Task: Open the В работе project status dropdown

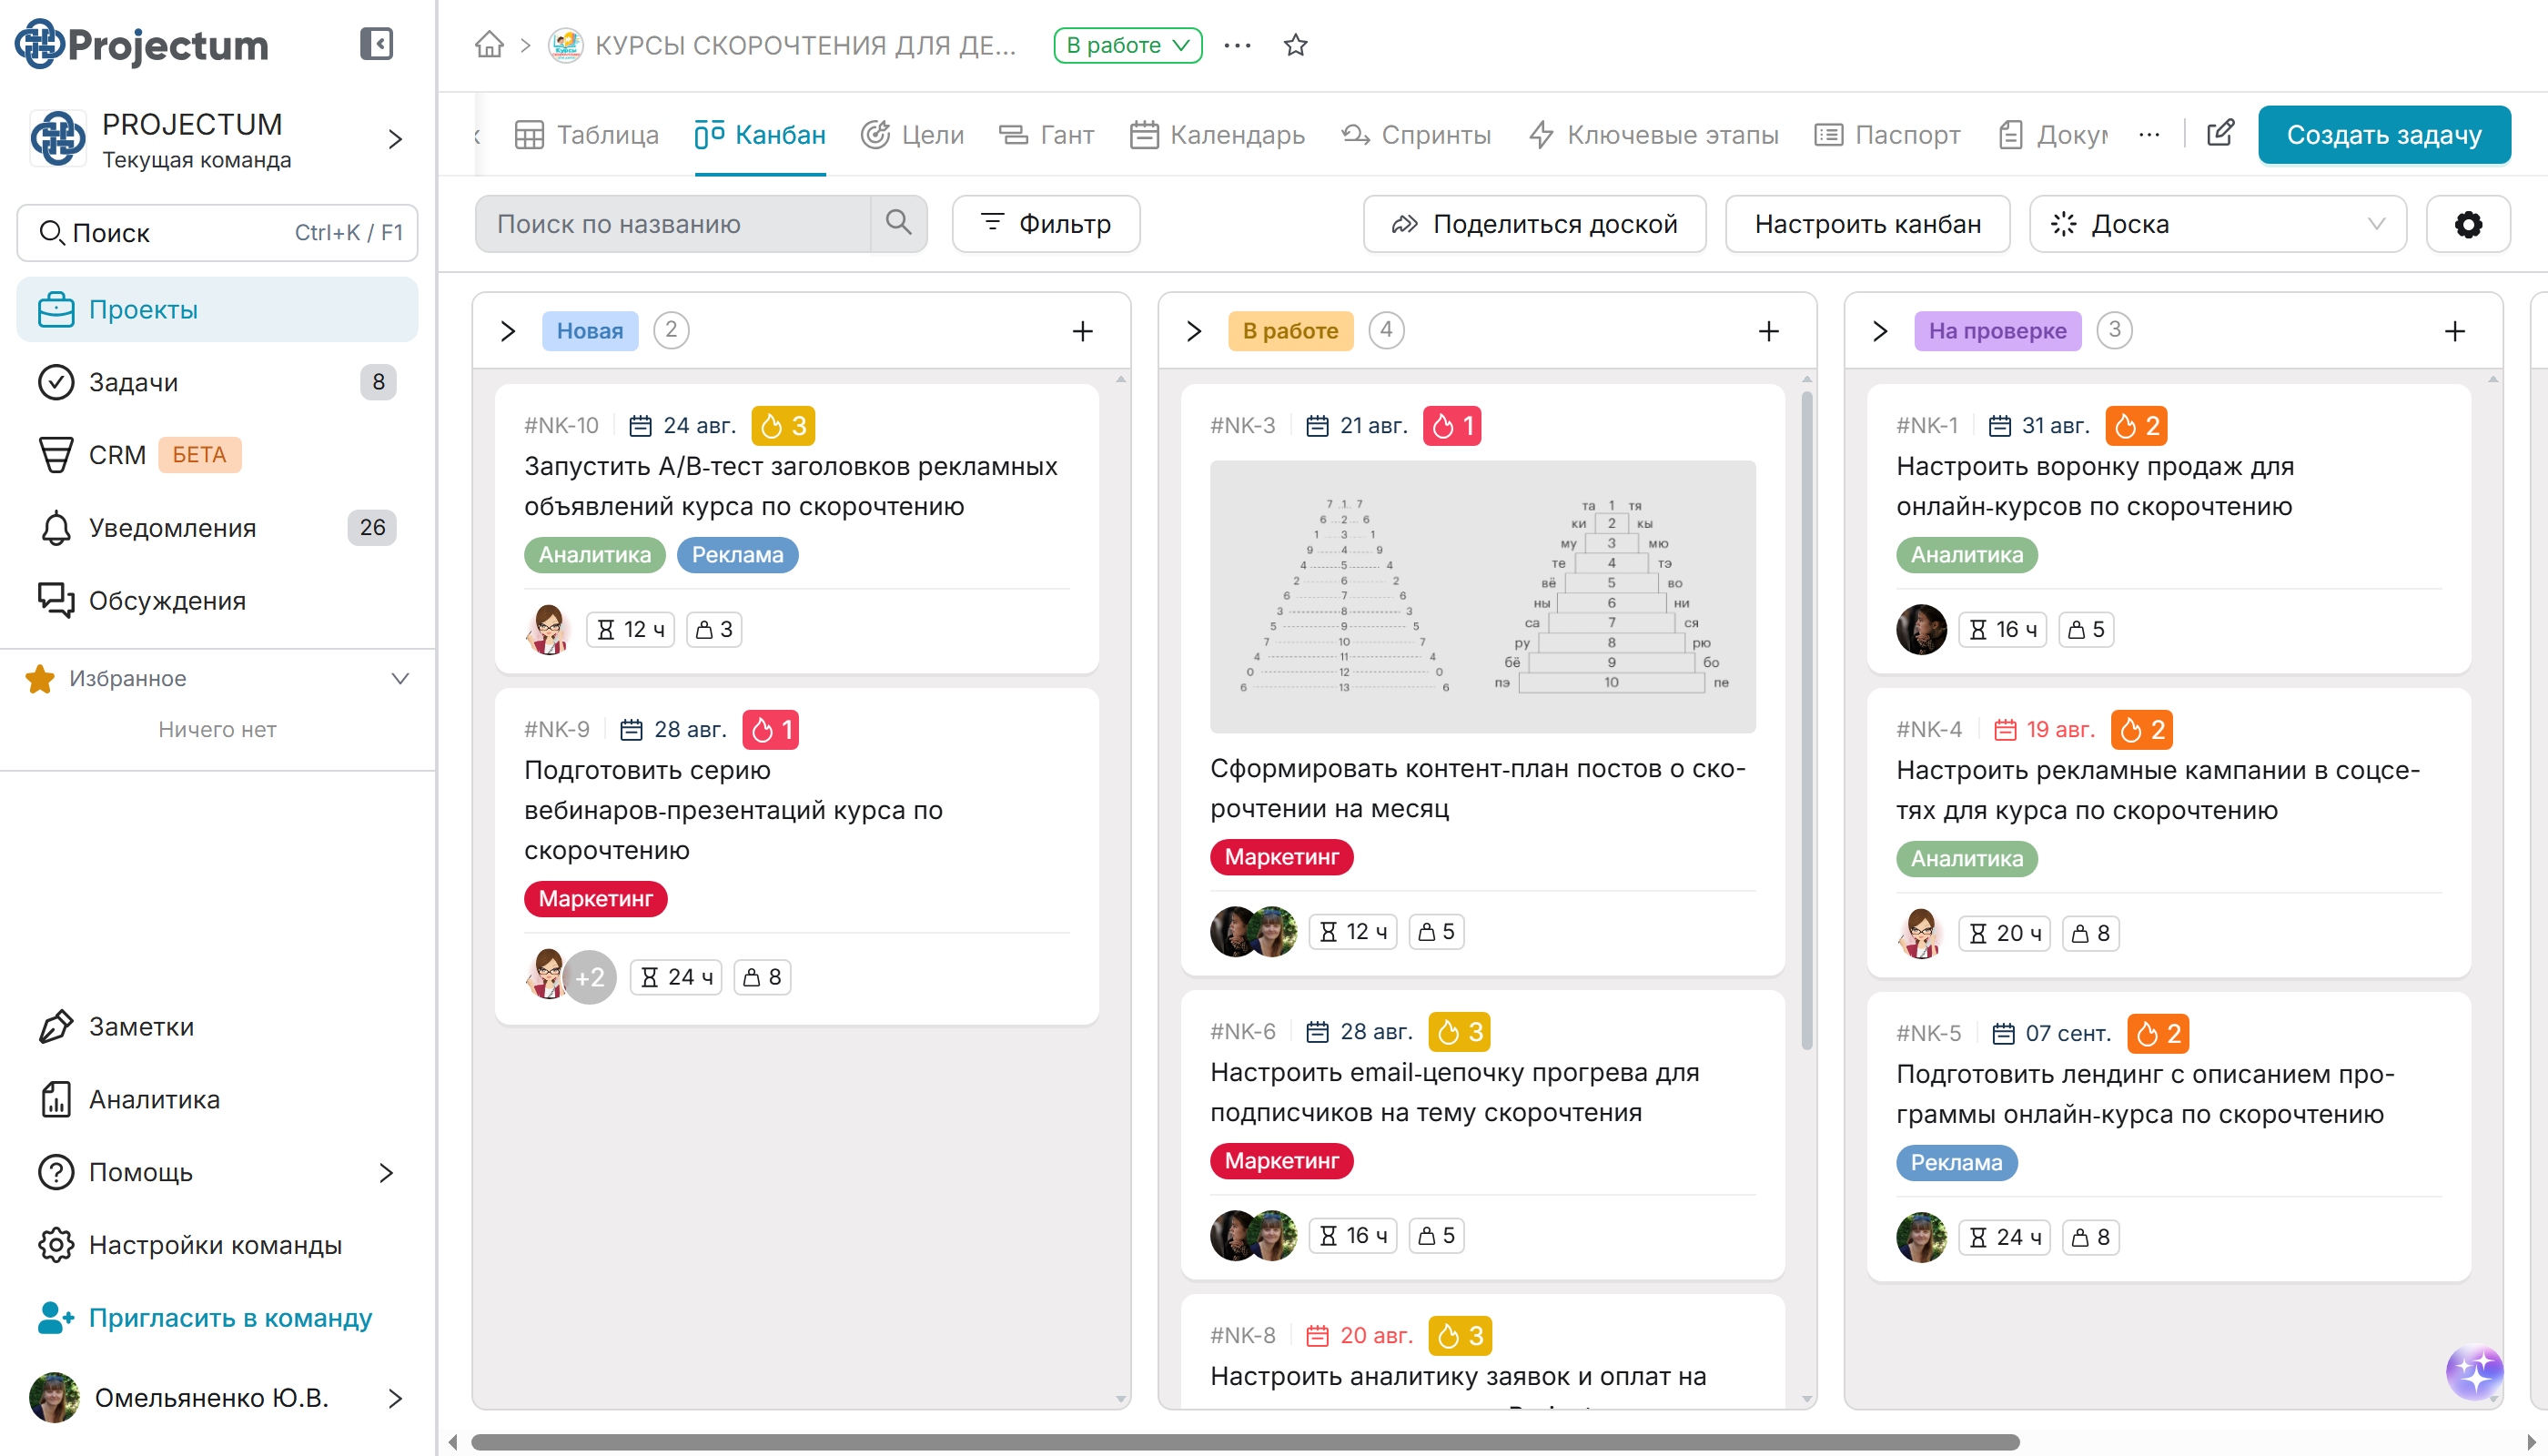Action: point(1127,45)
